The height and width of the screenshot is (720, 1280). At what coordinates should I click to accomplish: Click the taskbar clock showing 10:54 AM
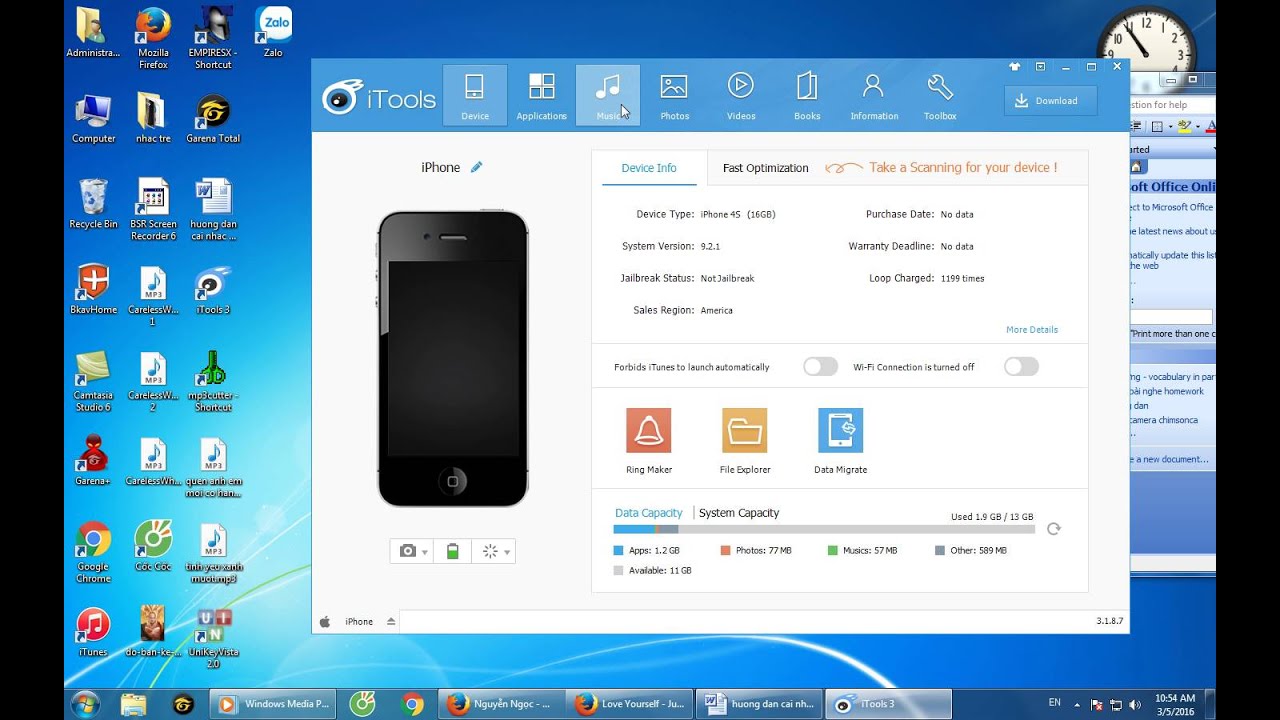1174,704
